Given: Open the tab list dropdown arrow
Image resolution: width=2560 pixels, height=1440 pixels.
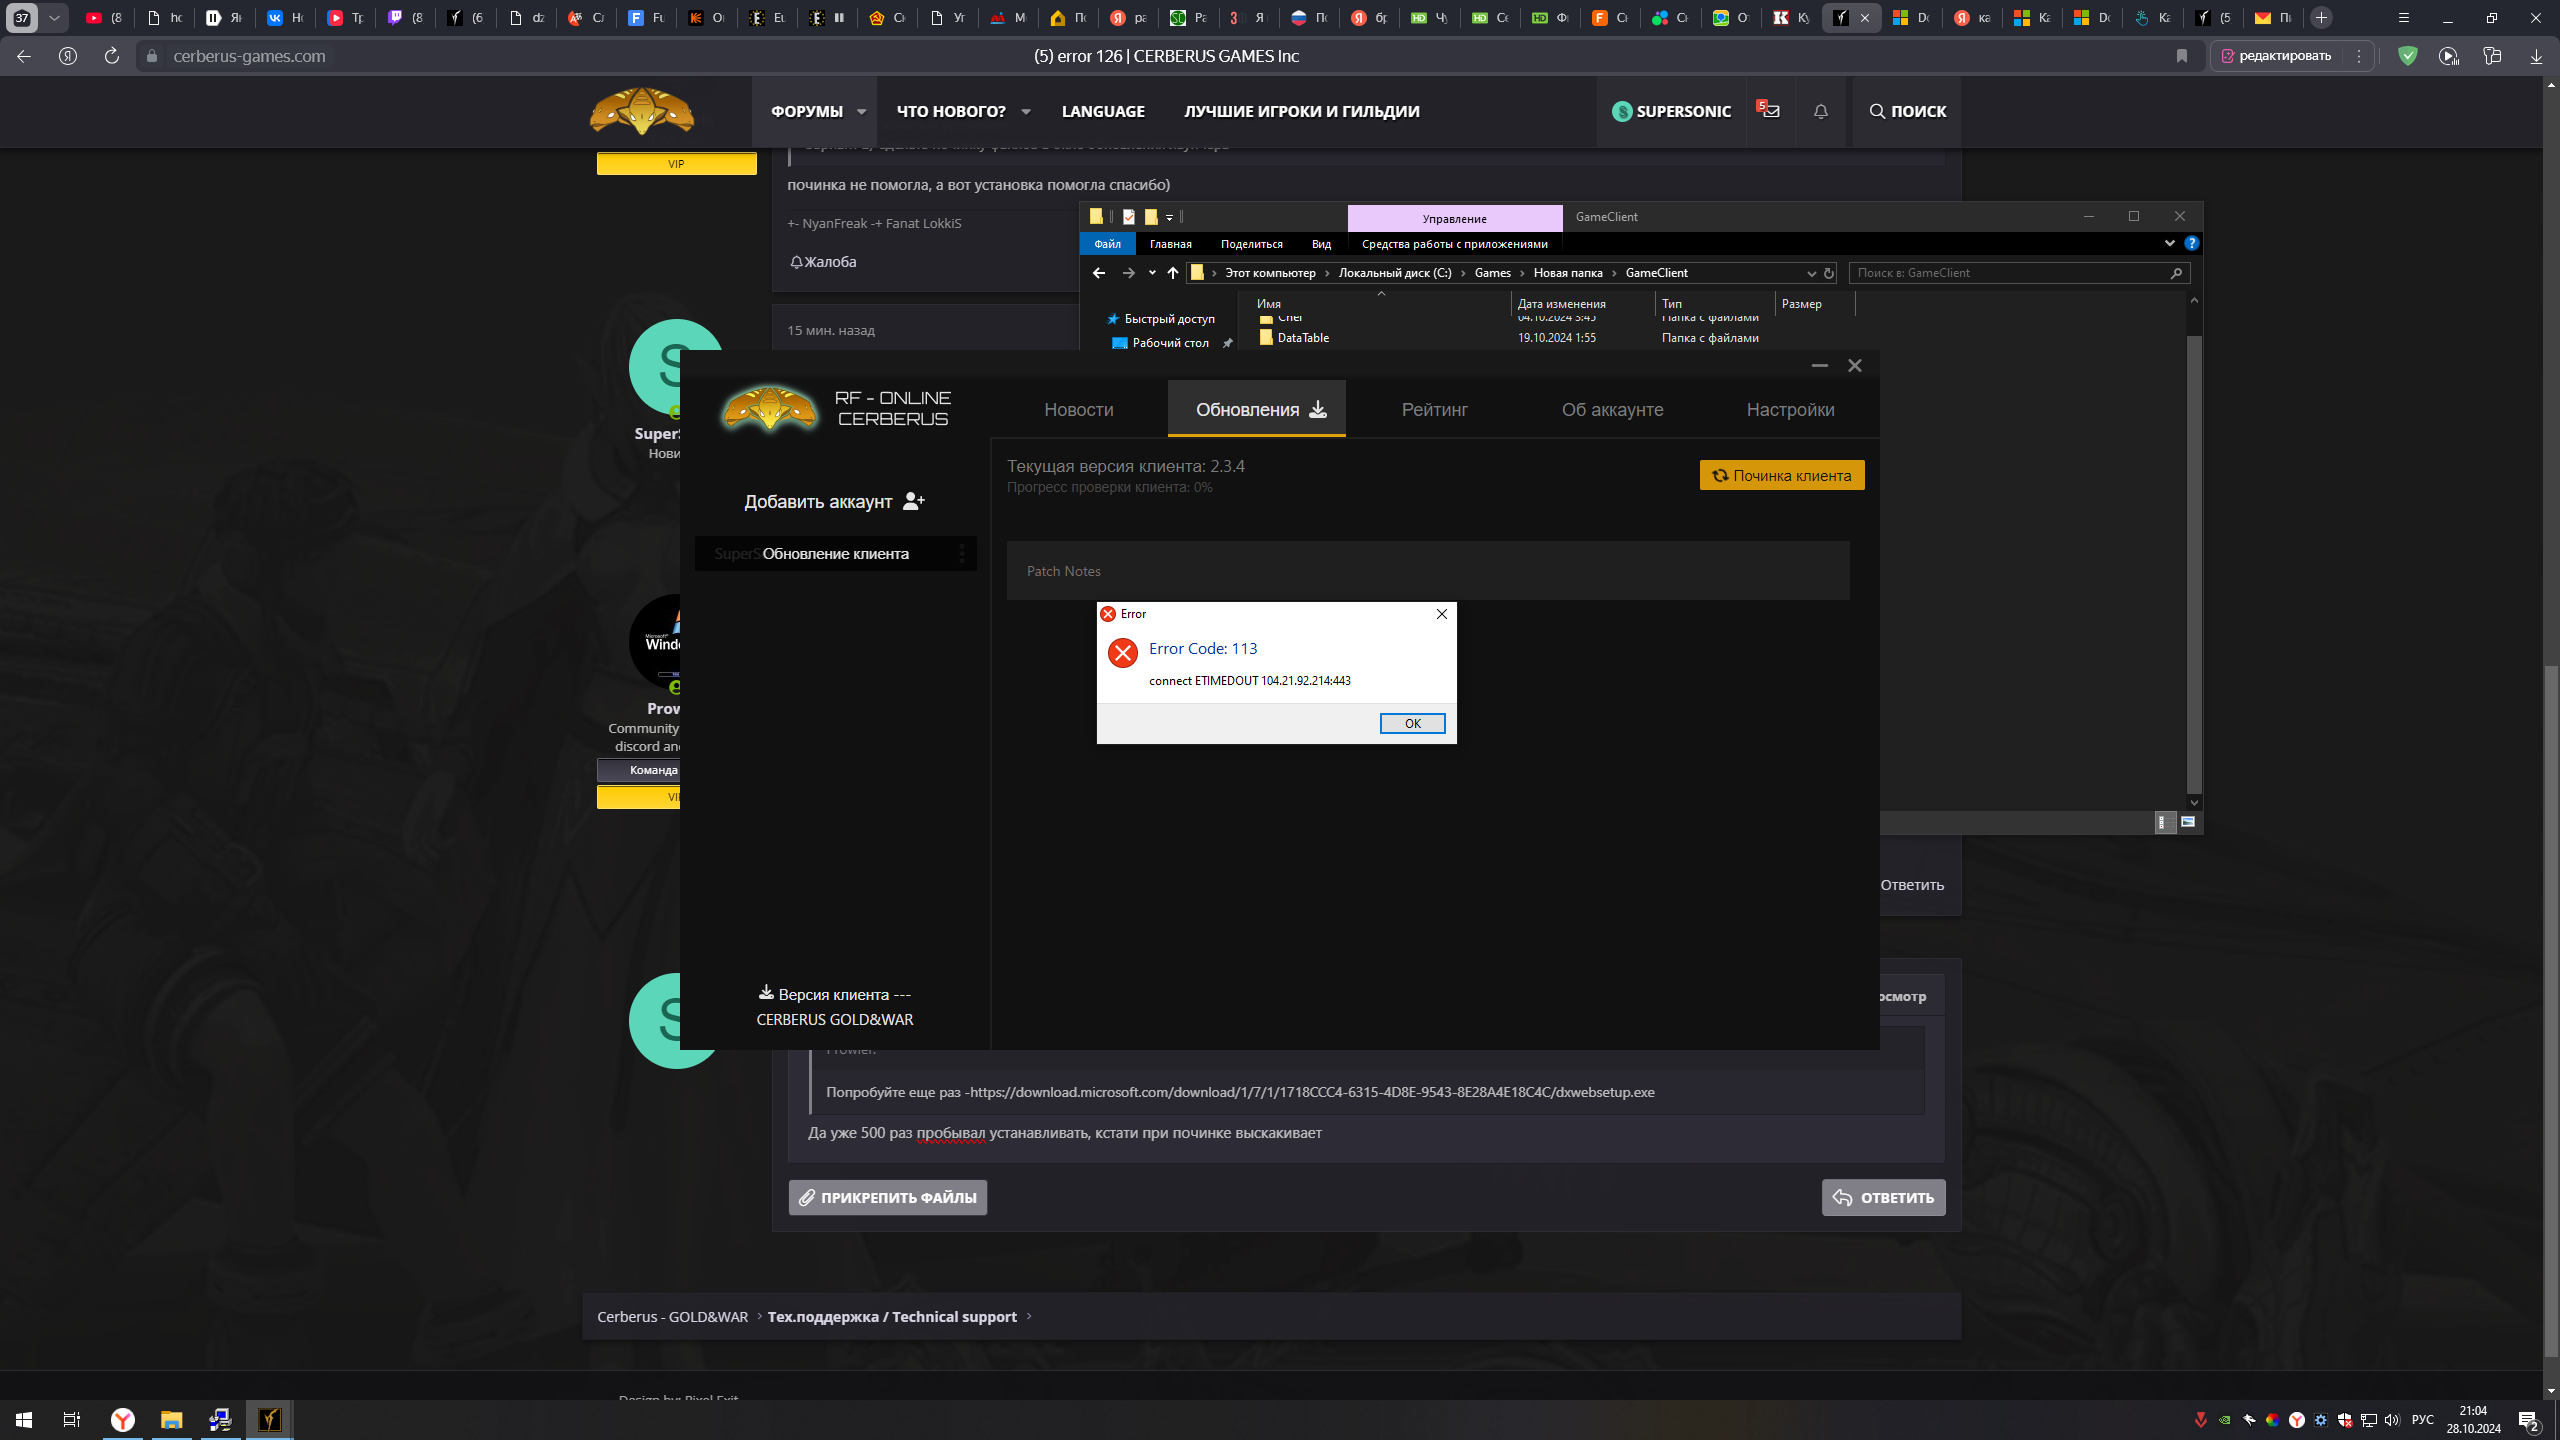Looking at the screenshot, I should pos(54,18).
